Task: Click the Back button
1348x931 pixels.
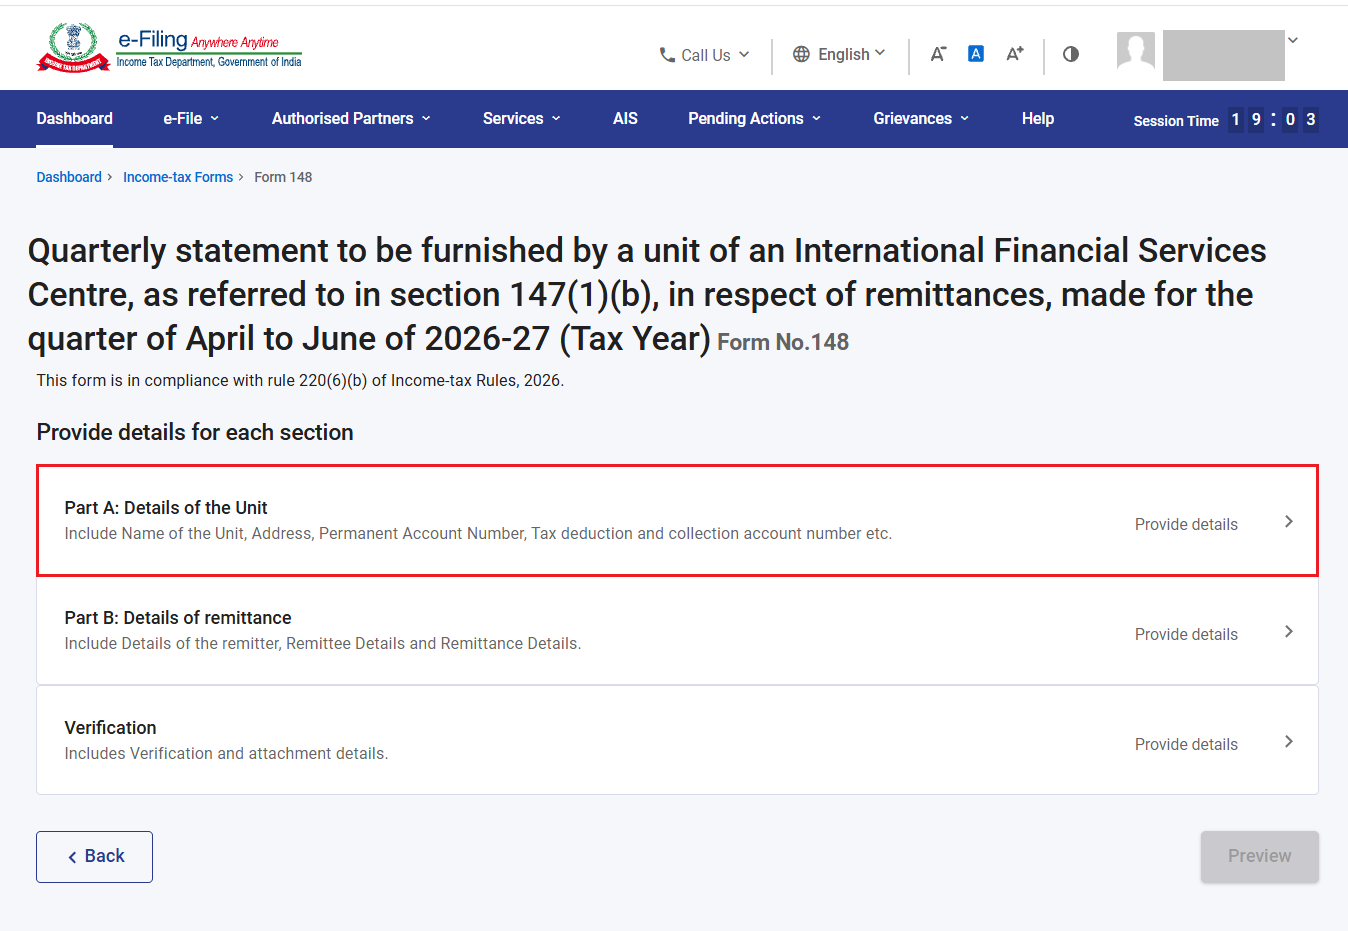Action: pos(94,857)
